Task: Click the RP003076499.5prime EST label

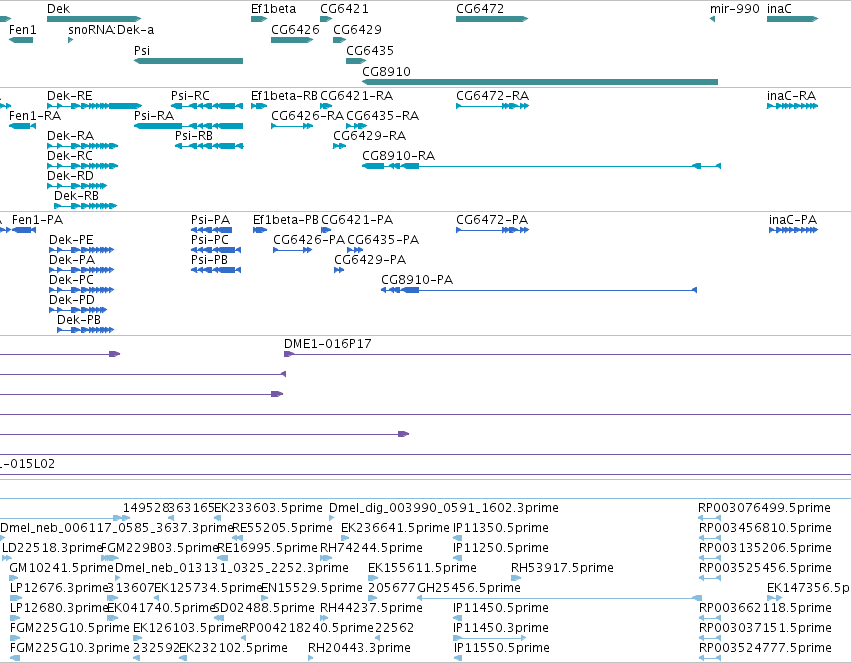Action: point(764,508)
